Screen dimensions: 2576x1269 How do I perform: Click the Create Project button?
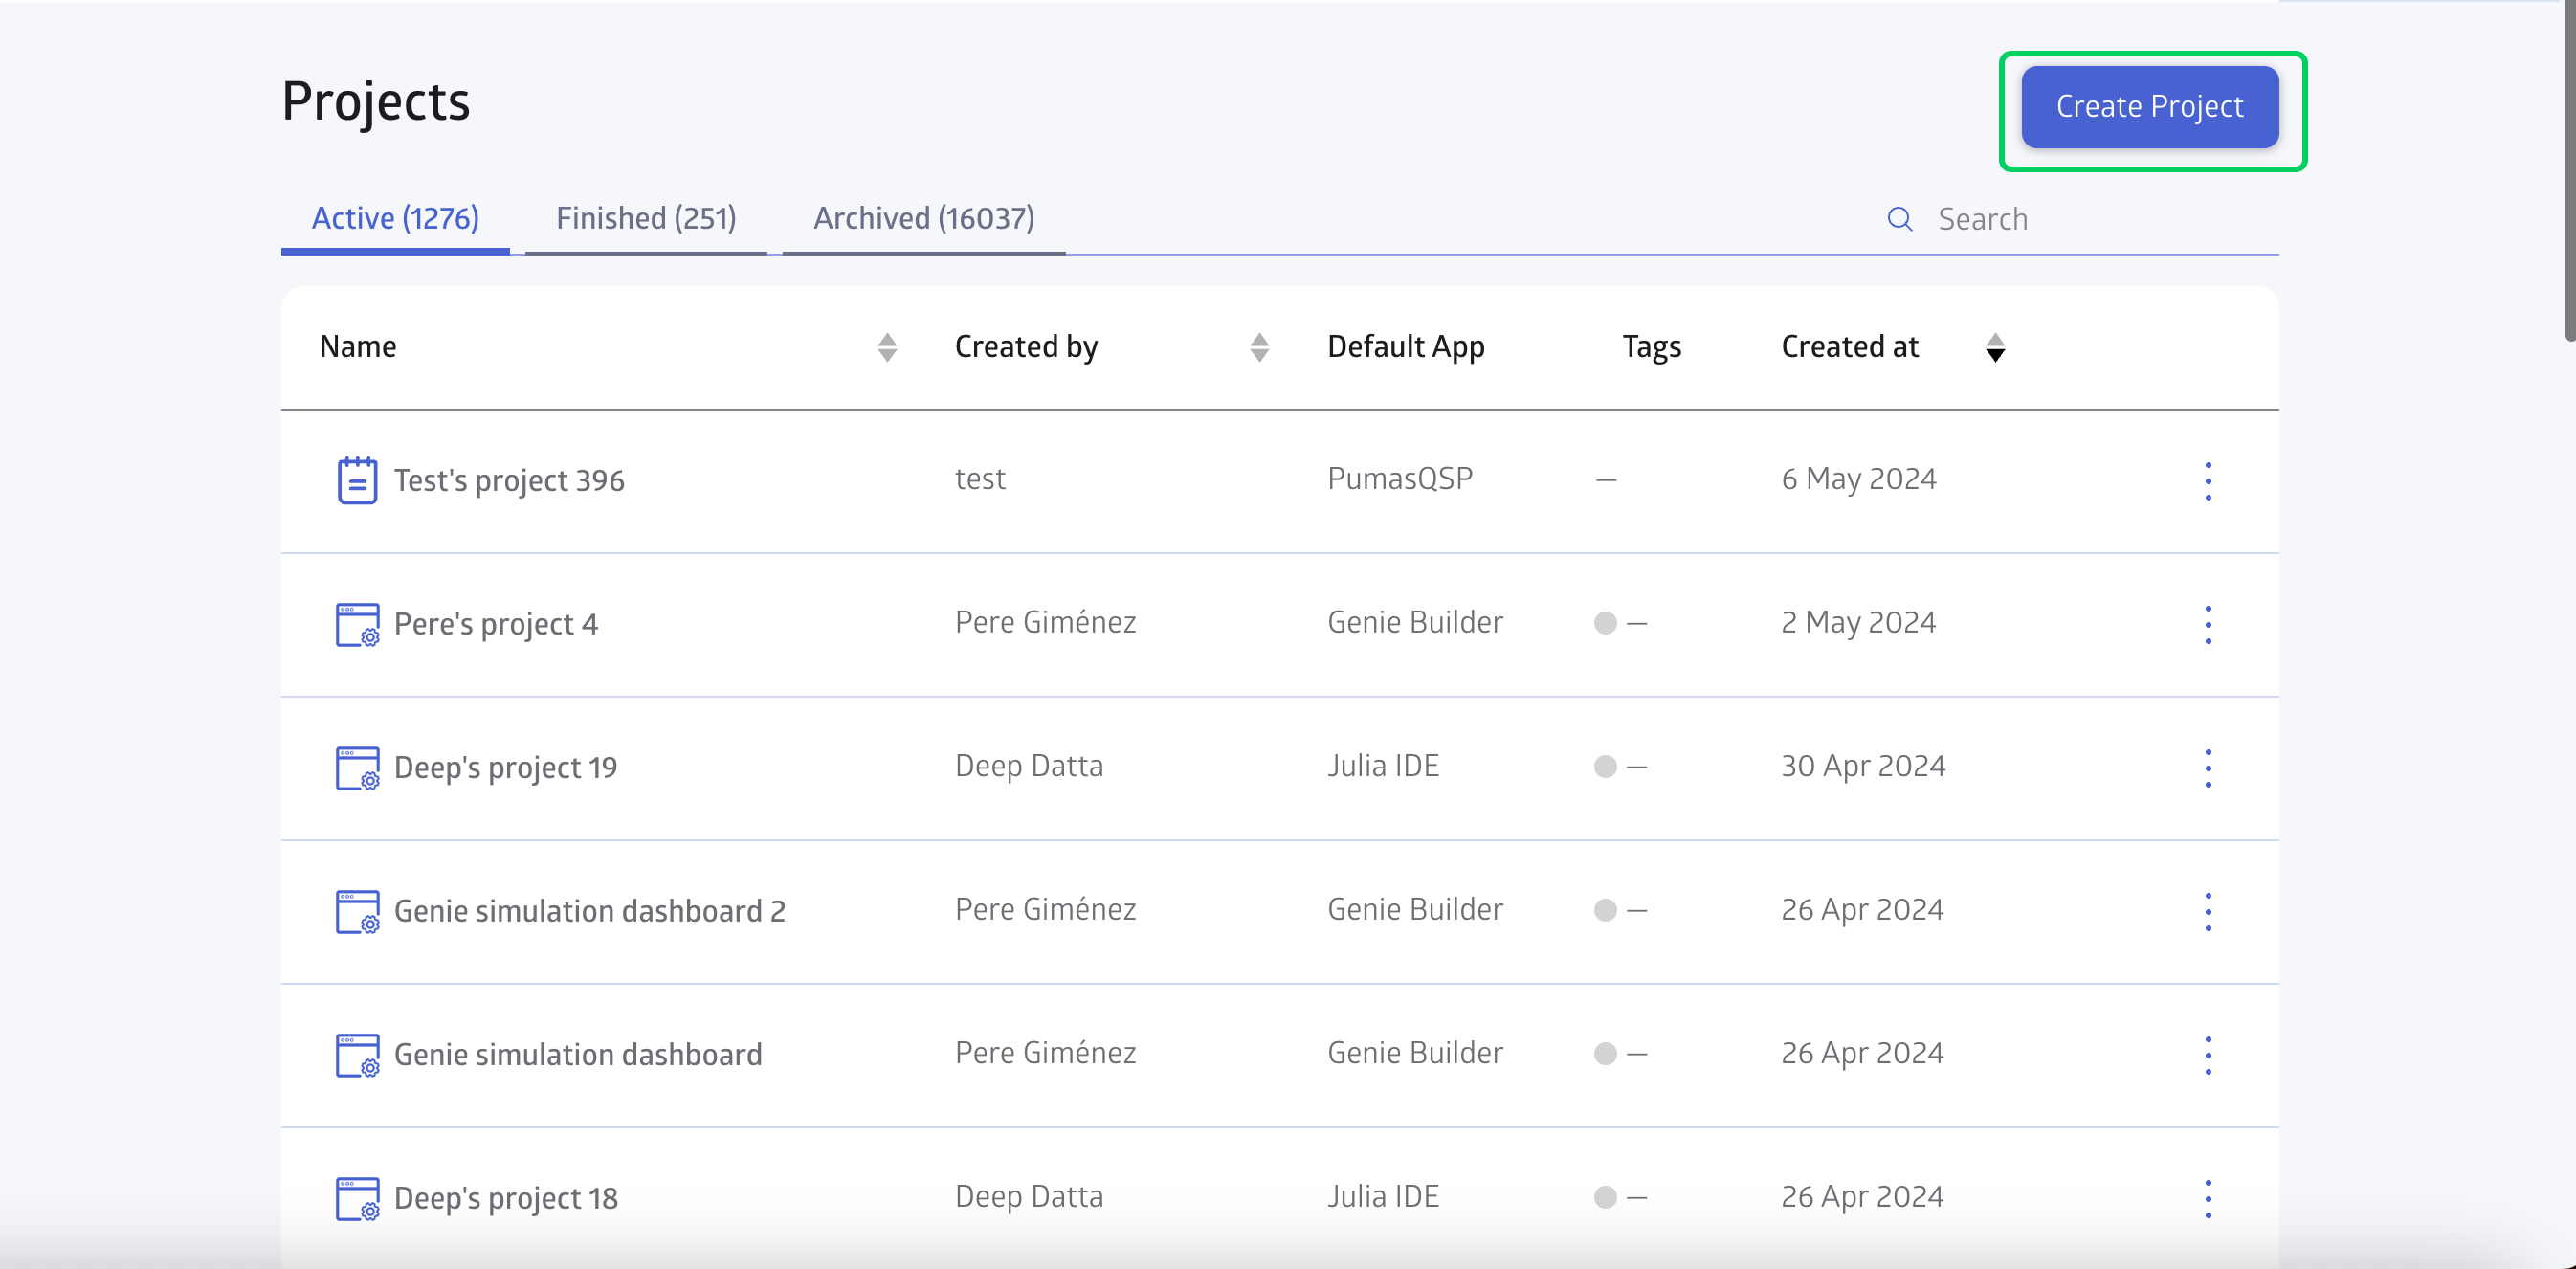click(2150, 107)
